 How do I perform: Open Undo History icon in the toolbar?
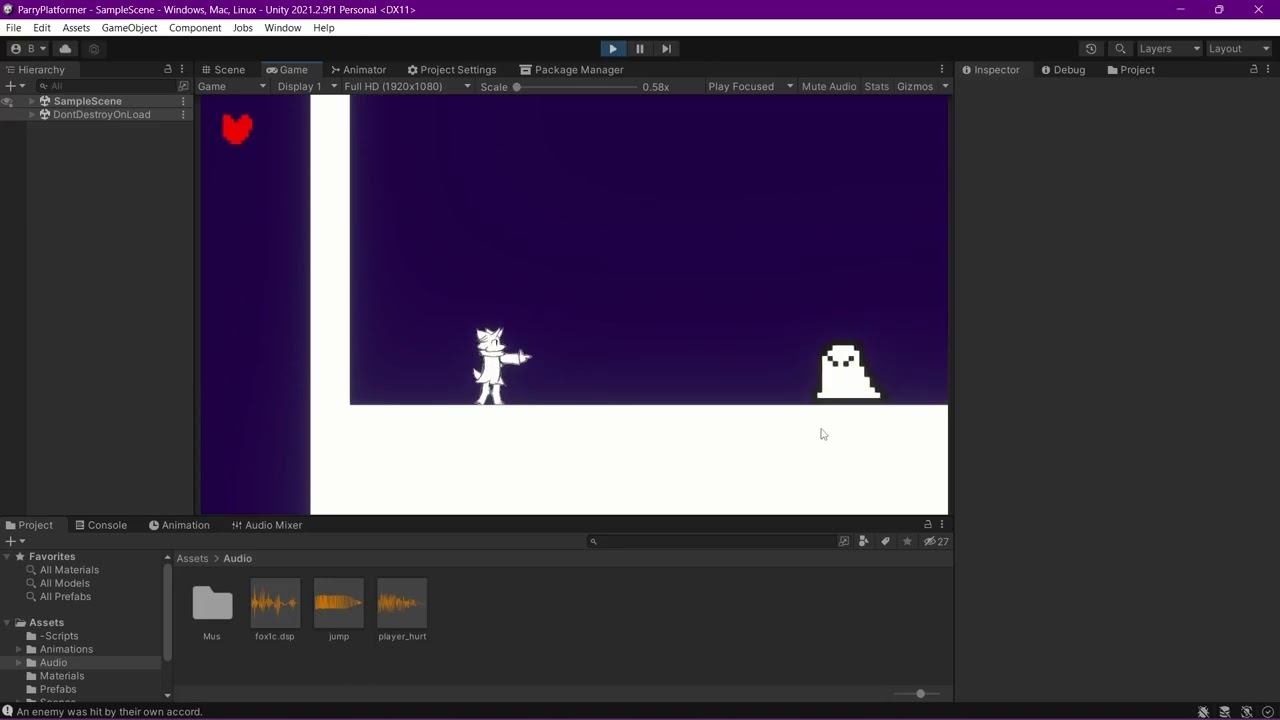(x=1091, y=48)
